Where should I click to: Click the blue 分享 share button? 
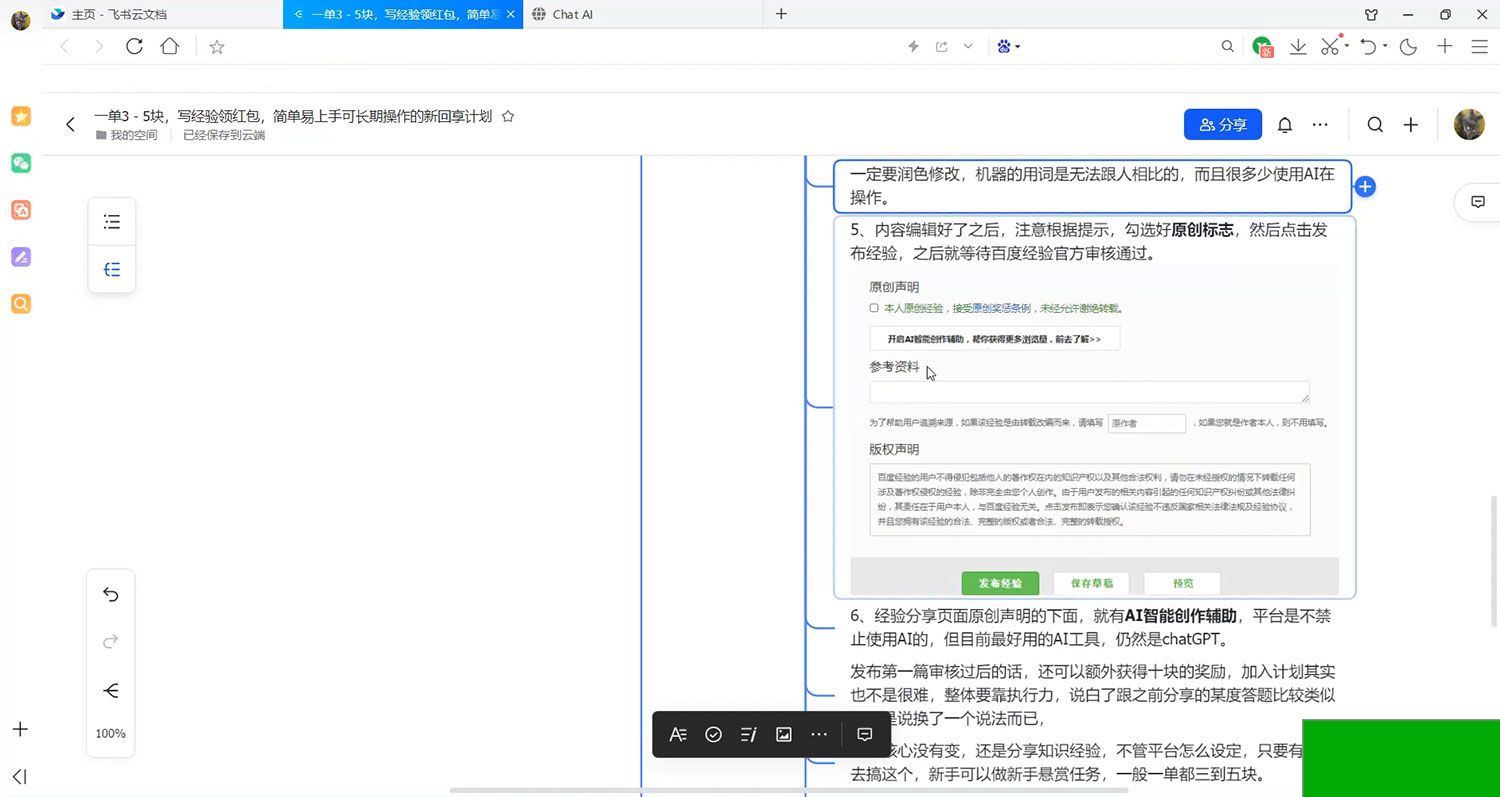tap(1223, 125)
